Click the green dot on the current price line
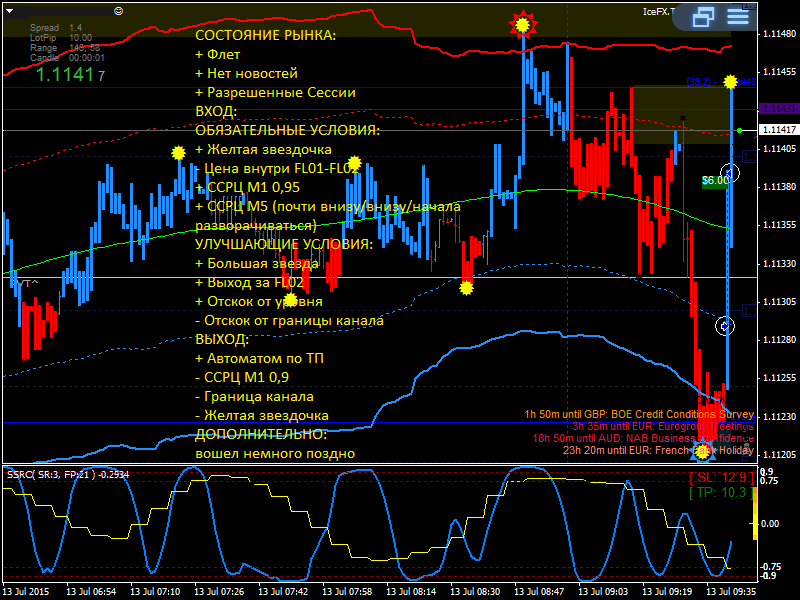 (x=739, y=131)
